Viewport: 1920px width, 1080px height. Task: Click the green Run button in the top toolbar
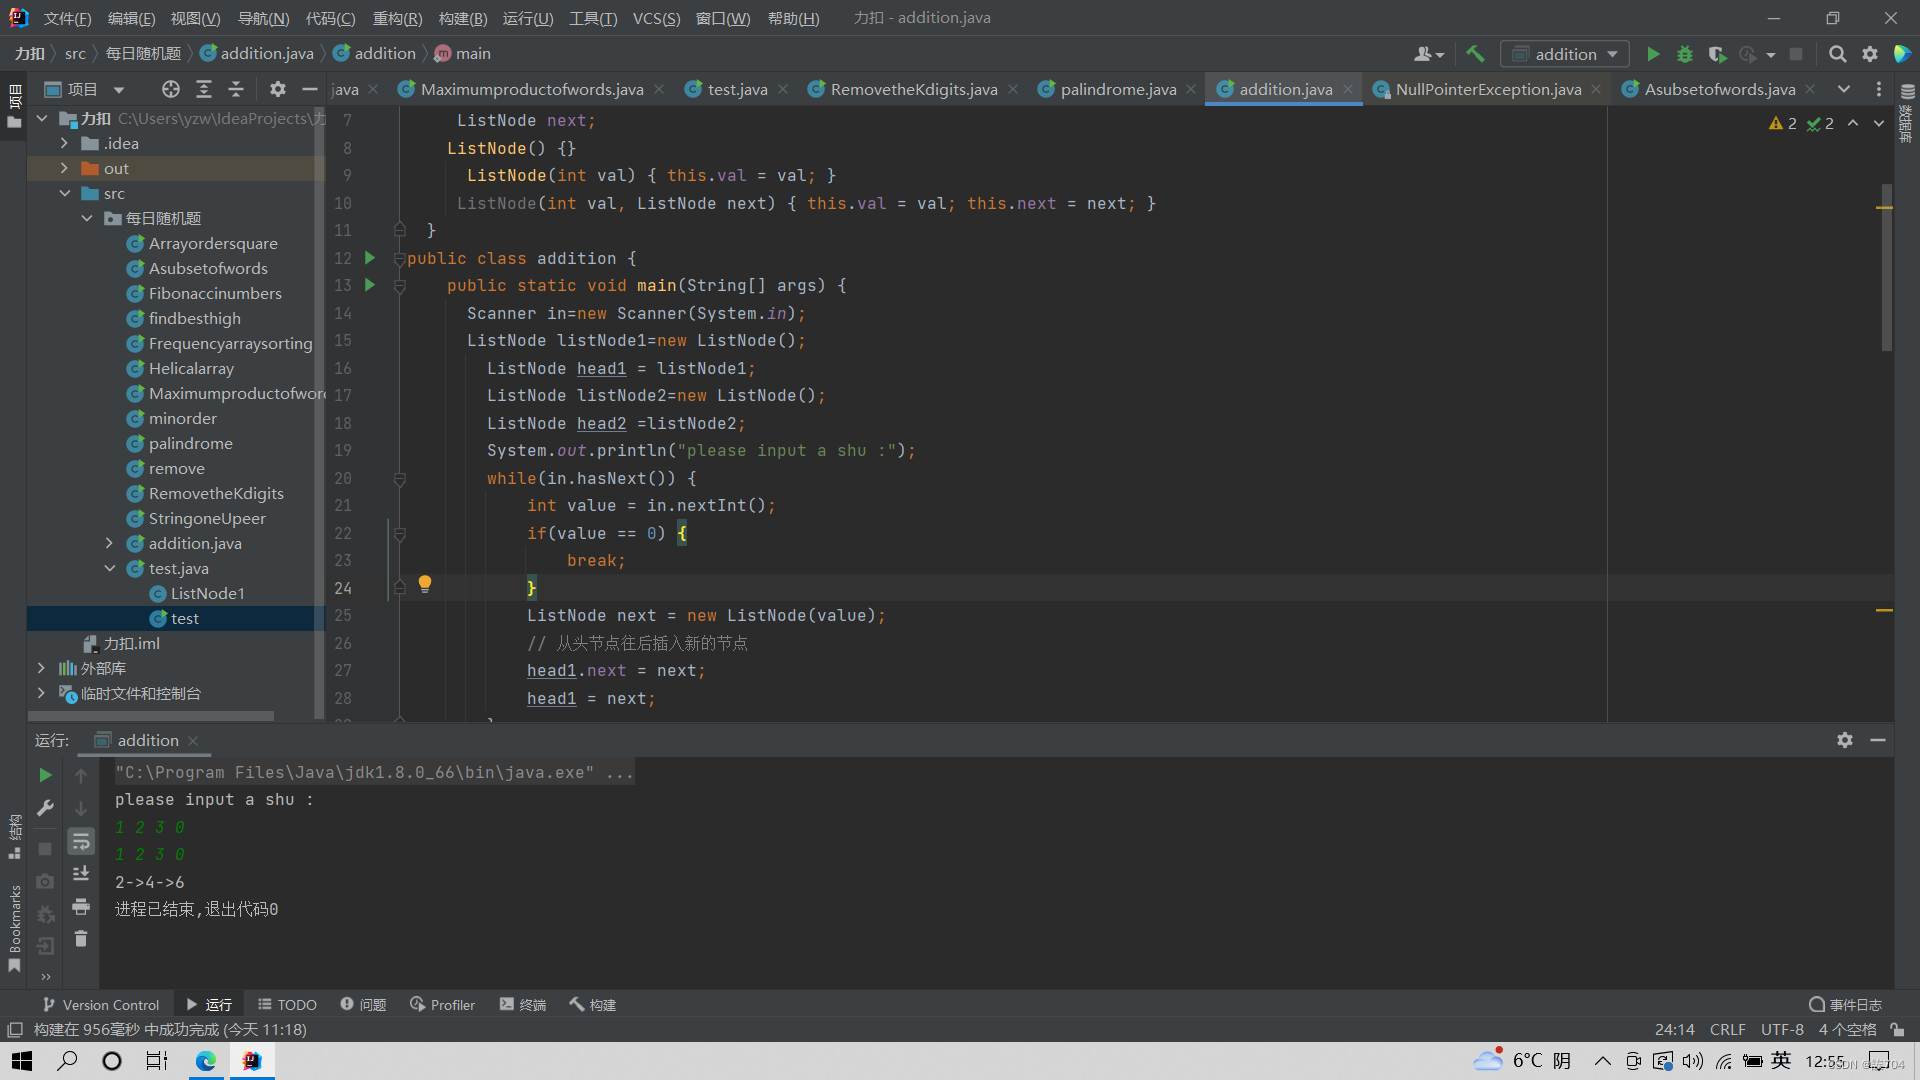pyautogui.click(x=1653, y=54)
